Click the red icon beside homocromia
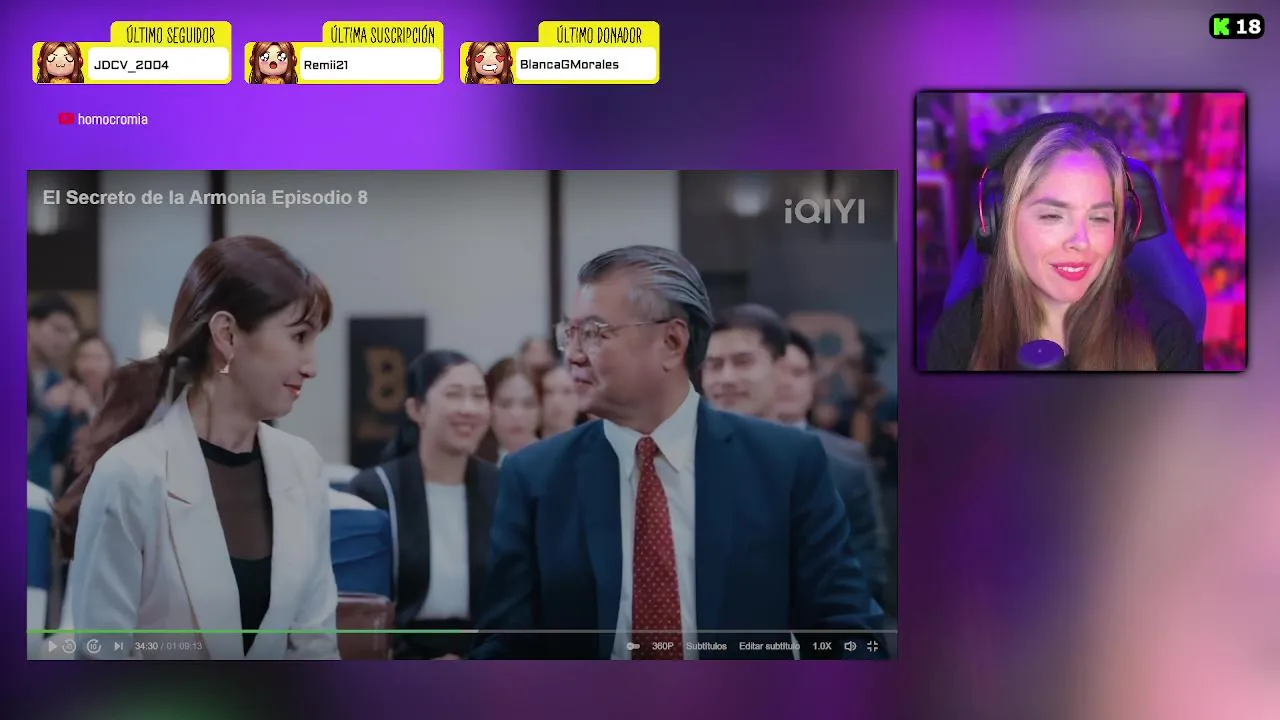This screenshot has width=1280, height=720. (x=66, y=119)
